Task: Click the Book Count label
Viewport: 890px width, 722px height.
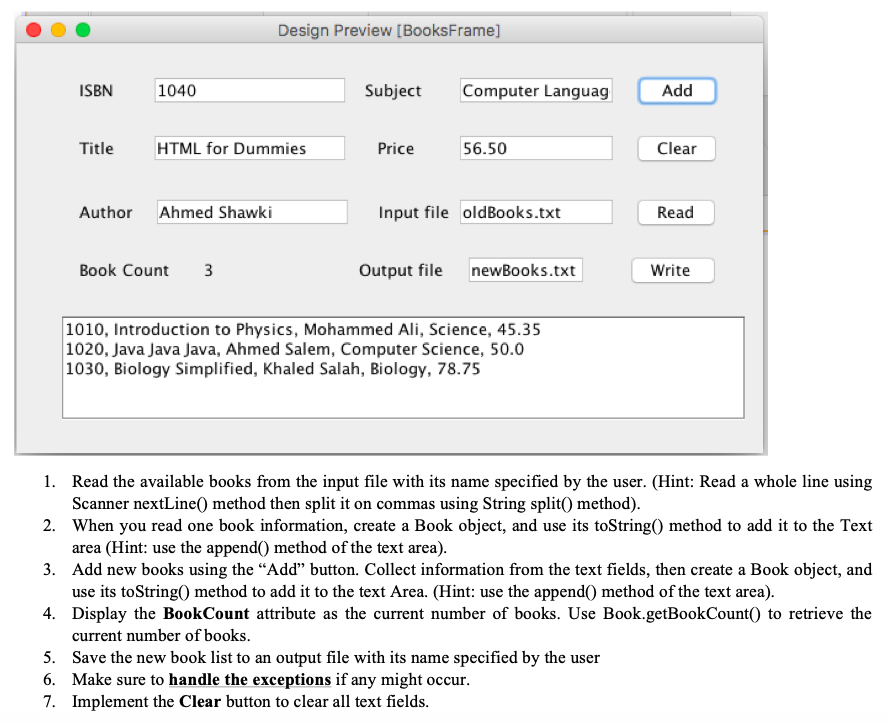Action: click(123, 270)
